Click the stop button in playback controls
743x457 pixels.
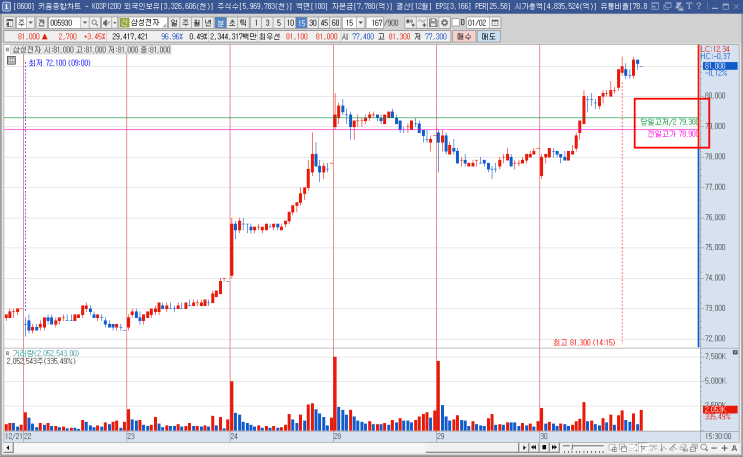click(544, 448)
